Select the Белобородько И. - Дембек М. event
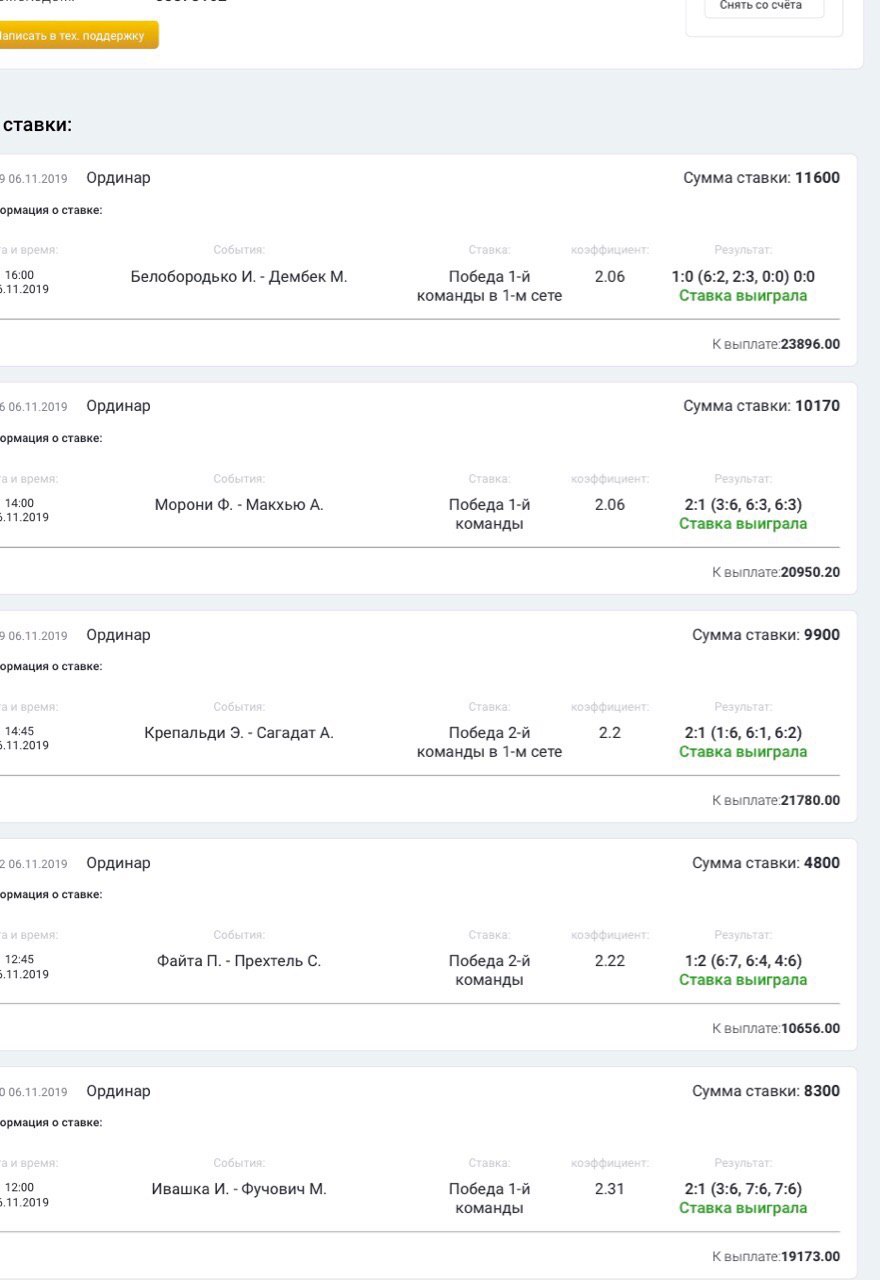Image resolution: width=880 pixels, height=1280 pixels. 239,277
